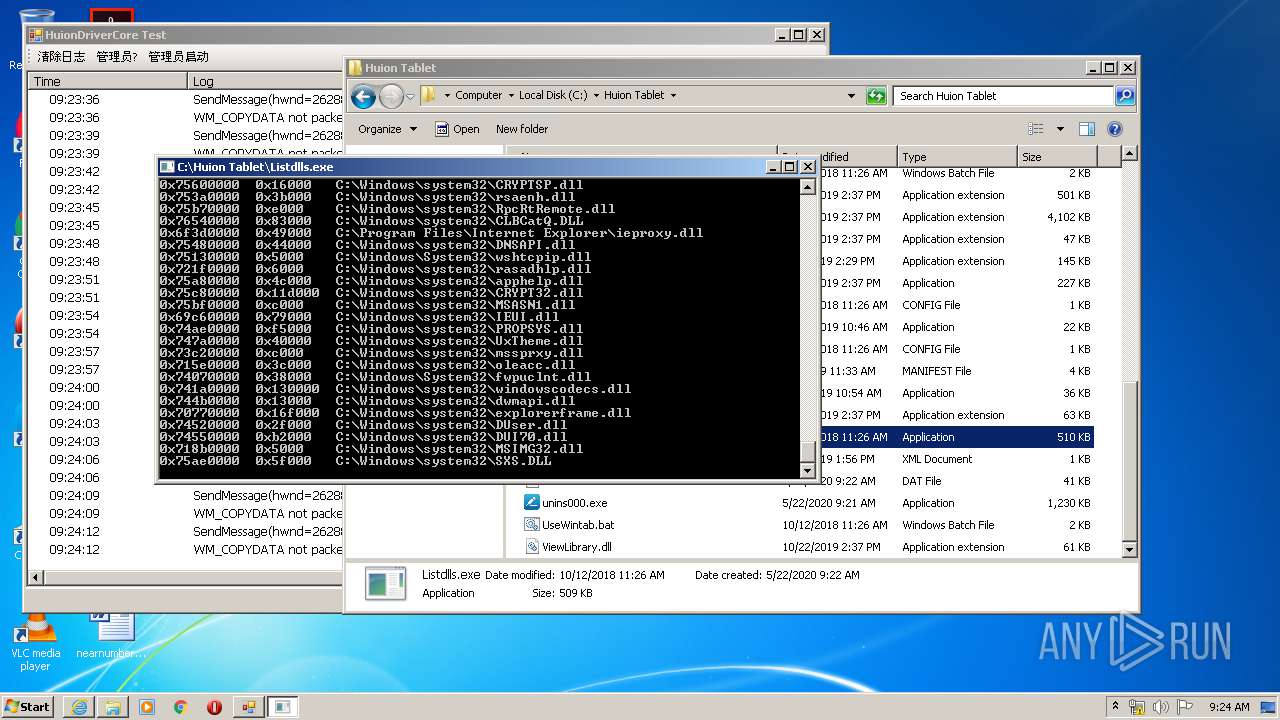Switch to Listdlls console taskbar button

click(x=283, y=707)
